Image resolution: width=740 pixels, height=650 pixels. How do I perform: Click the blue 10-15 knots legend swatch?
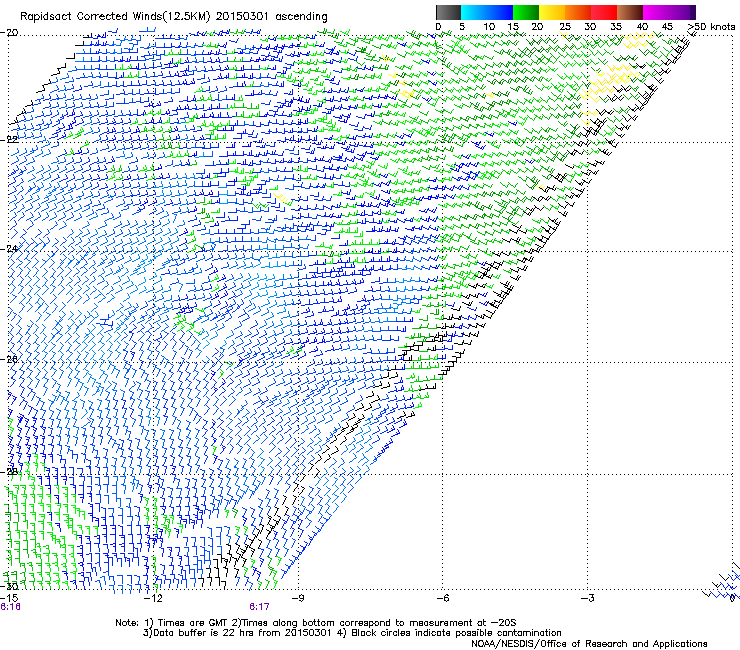coord(500,12)
